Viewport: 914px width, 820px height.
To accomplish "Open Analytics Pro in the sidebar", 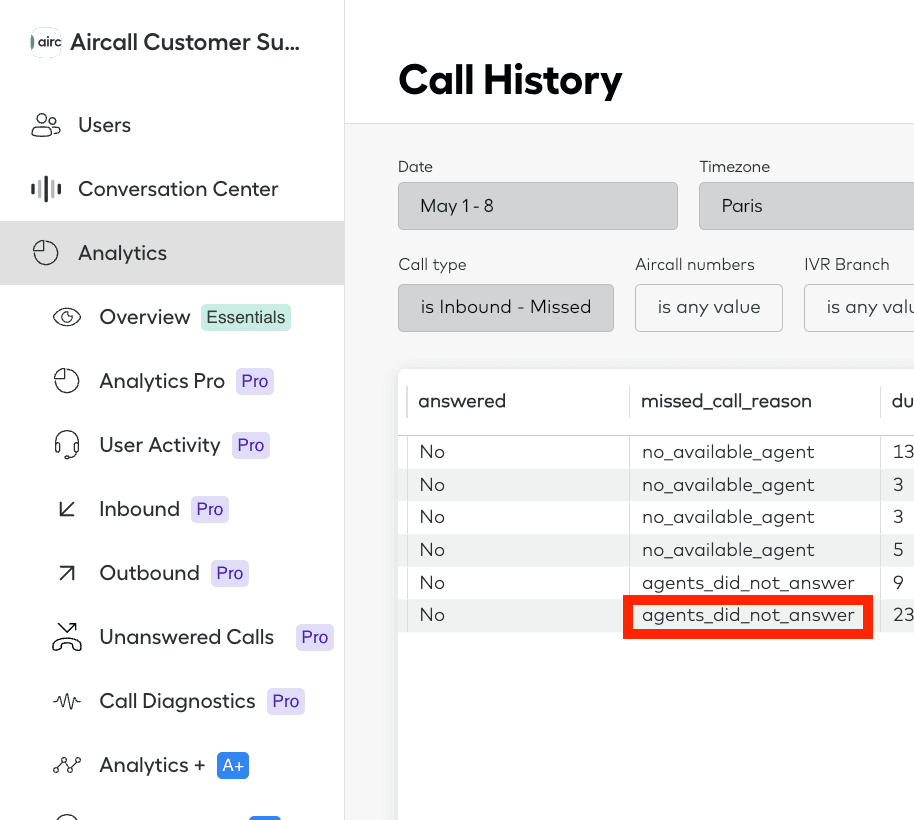I will (162, 381).
